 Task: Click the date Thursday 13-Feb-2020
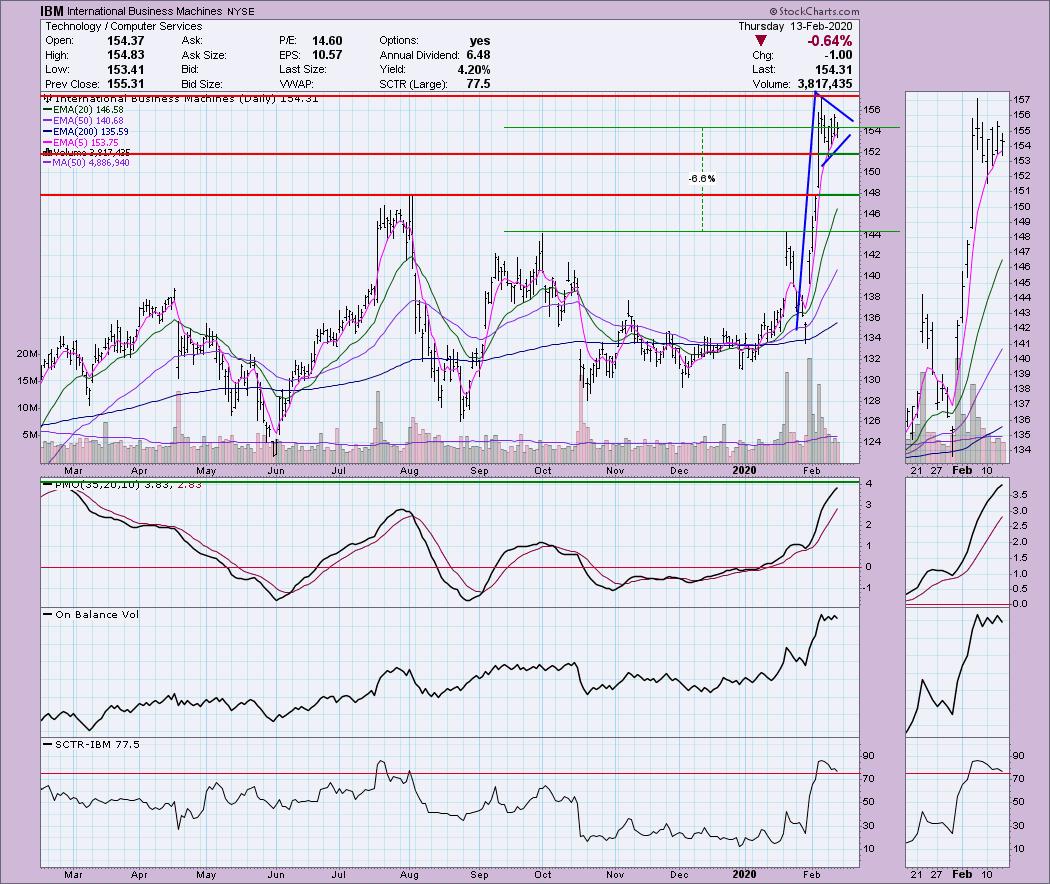(795, 26)
